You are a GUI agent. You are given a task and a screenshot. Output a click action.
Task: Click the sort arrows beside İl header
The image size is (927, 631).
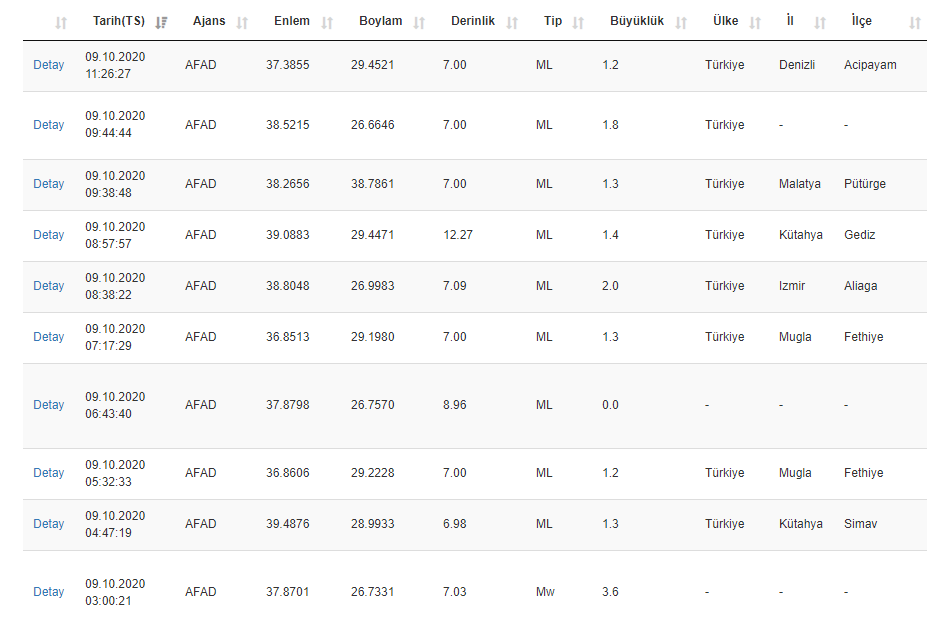tap(820, 22)
